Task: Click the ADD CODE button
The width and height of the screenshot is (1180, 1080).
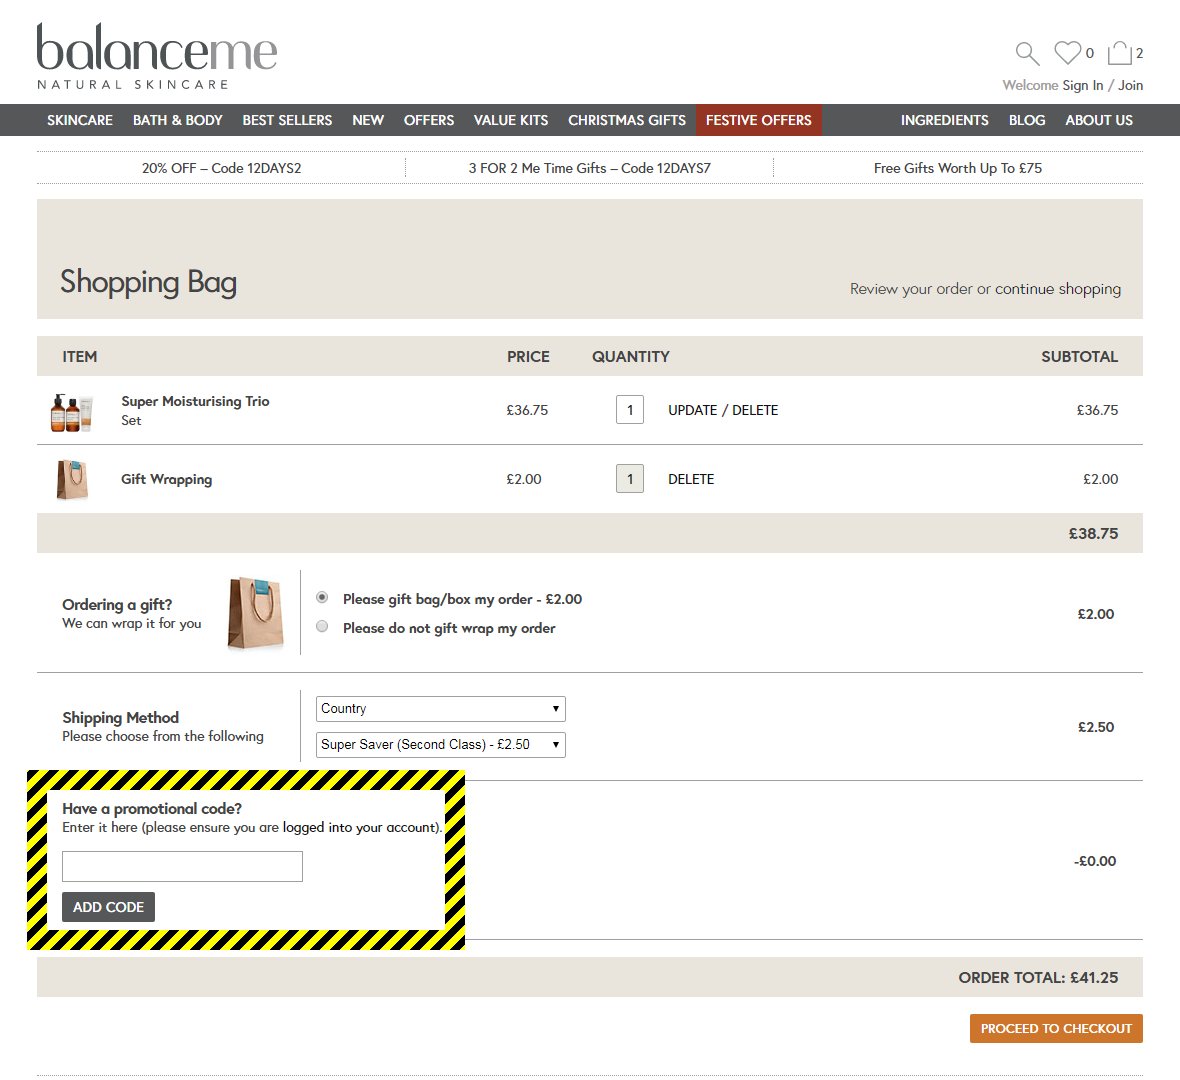Action: [x=108, y=907]
